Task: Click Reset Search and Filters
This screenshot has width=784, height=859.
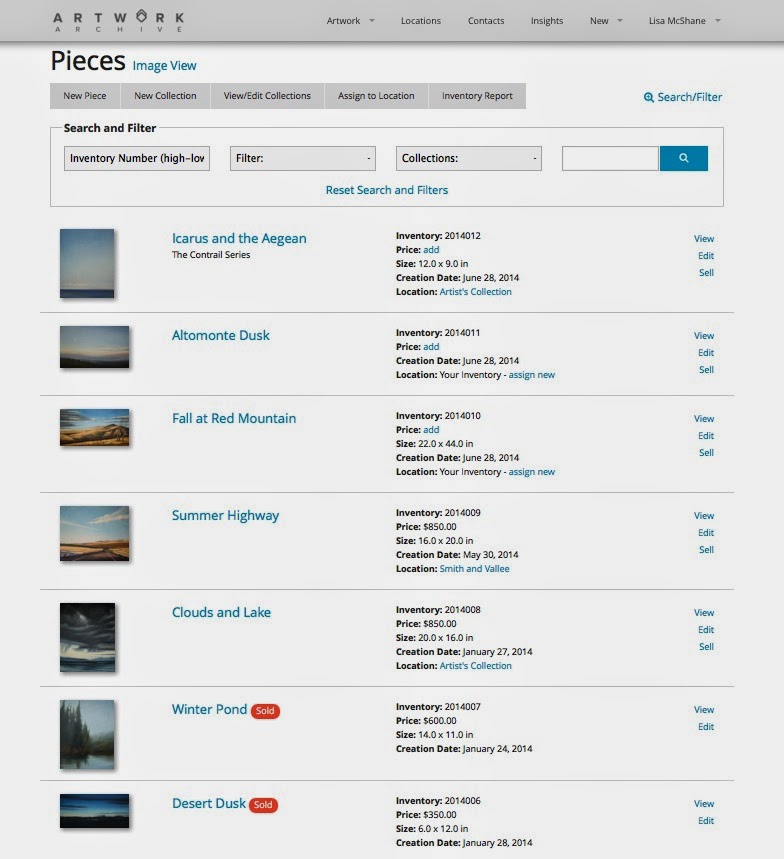Action: coord(386,189)
